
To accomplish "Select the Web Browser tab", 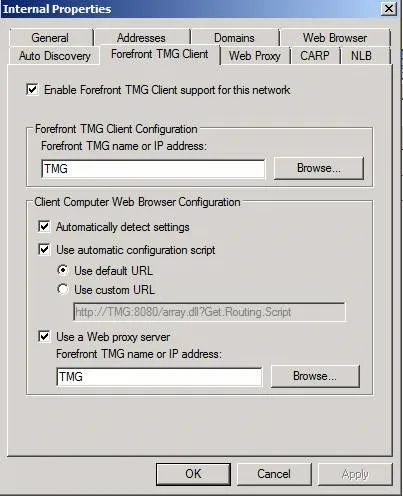I will 334,38.
